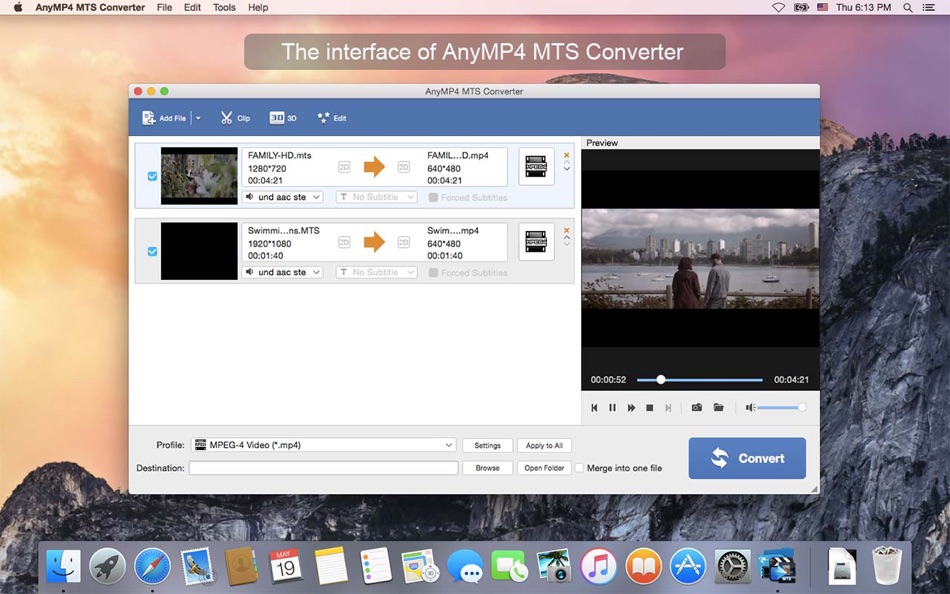Screen dimensions: 950x594
Task: Open the AnyMP4 MTS Converter menu
Action: (88, 7)
